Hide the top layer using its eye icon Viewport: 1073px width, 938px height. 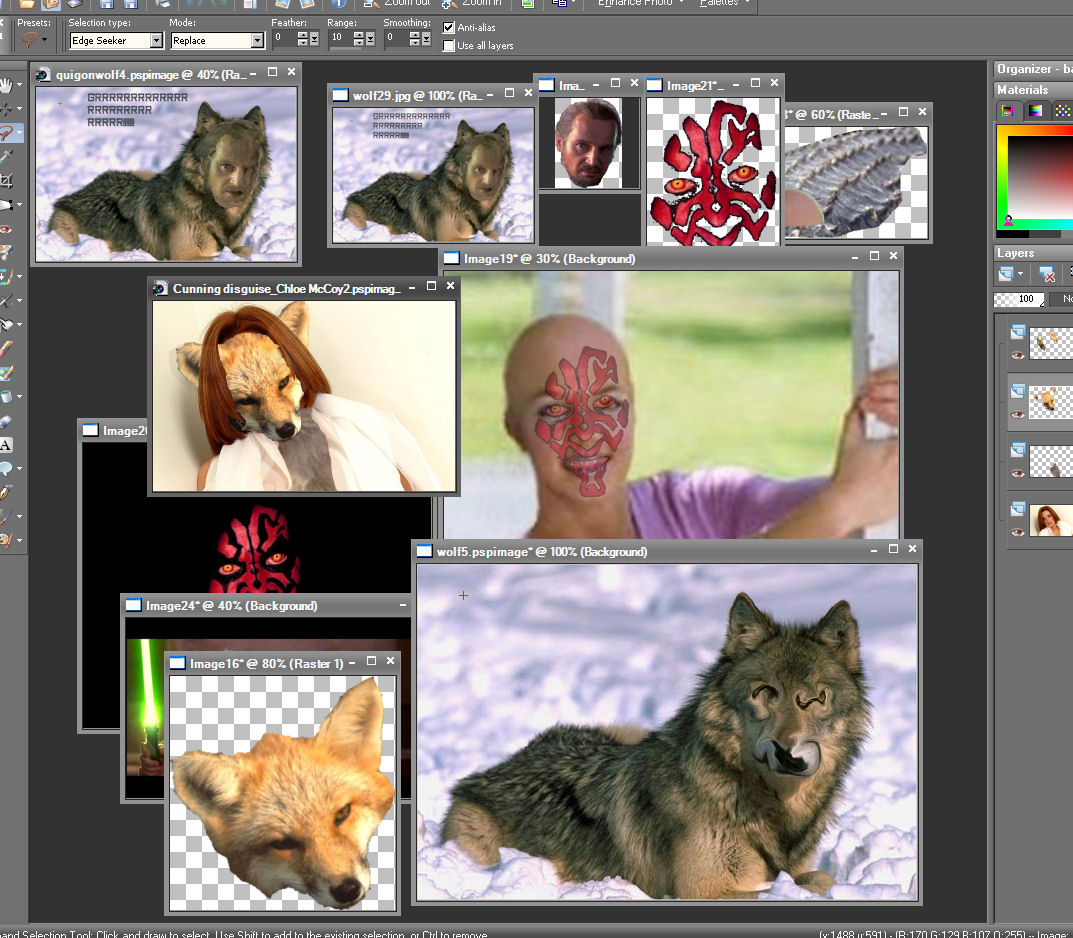pyautogui.click(x=1018, y=355)
